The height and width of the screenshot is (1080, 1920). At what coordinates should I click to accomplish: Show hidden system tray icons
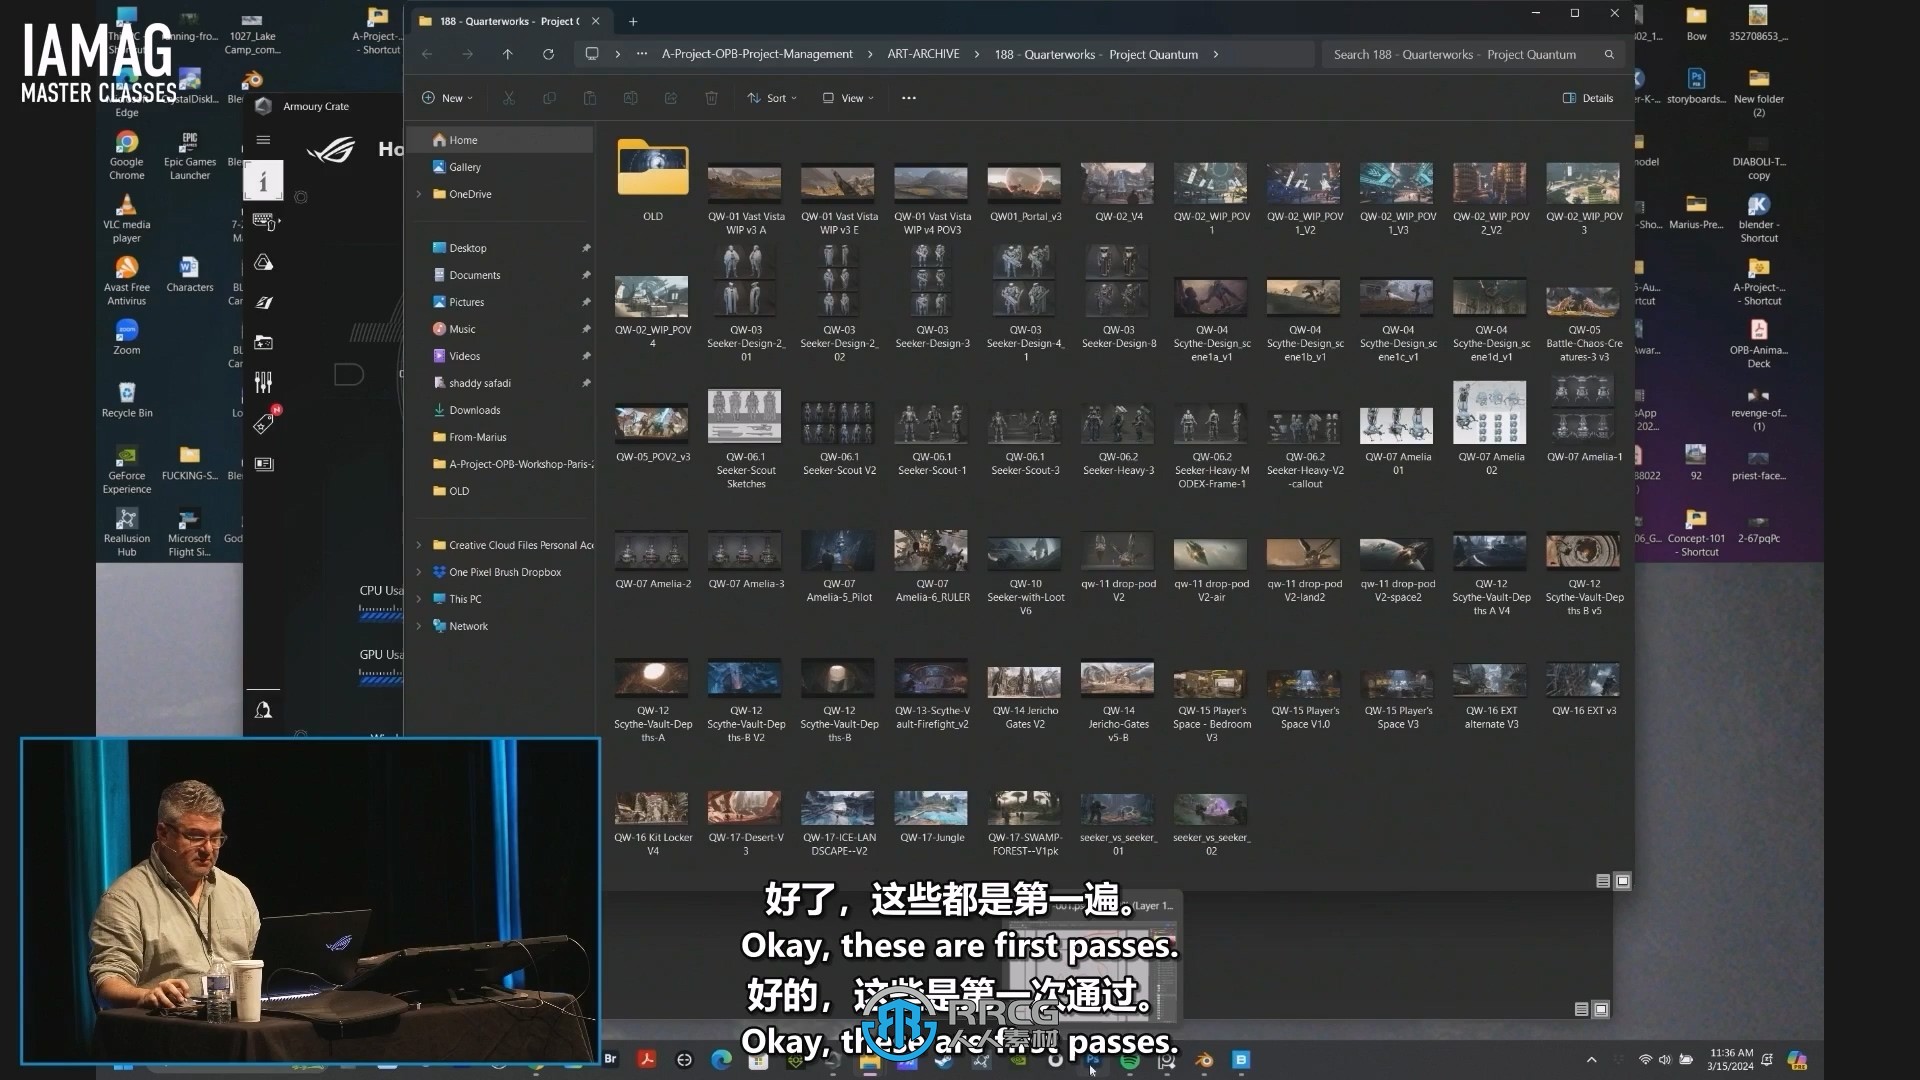pyautogui.click(x=1591, y=1060)
